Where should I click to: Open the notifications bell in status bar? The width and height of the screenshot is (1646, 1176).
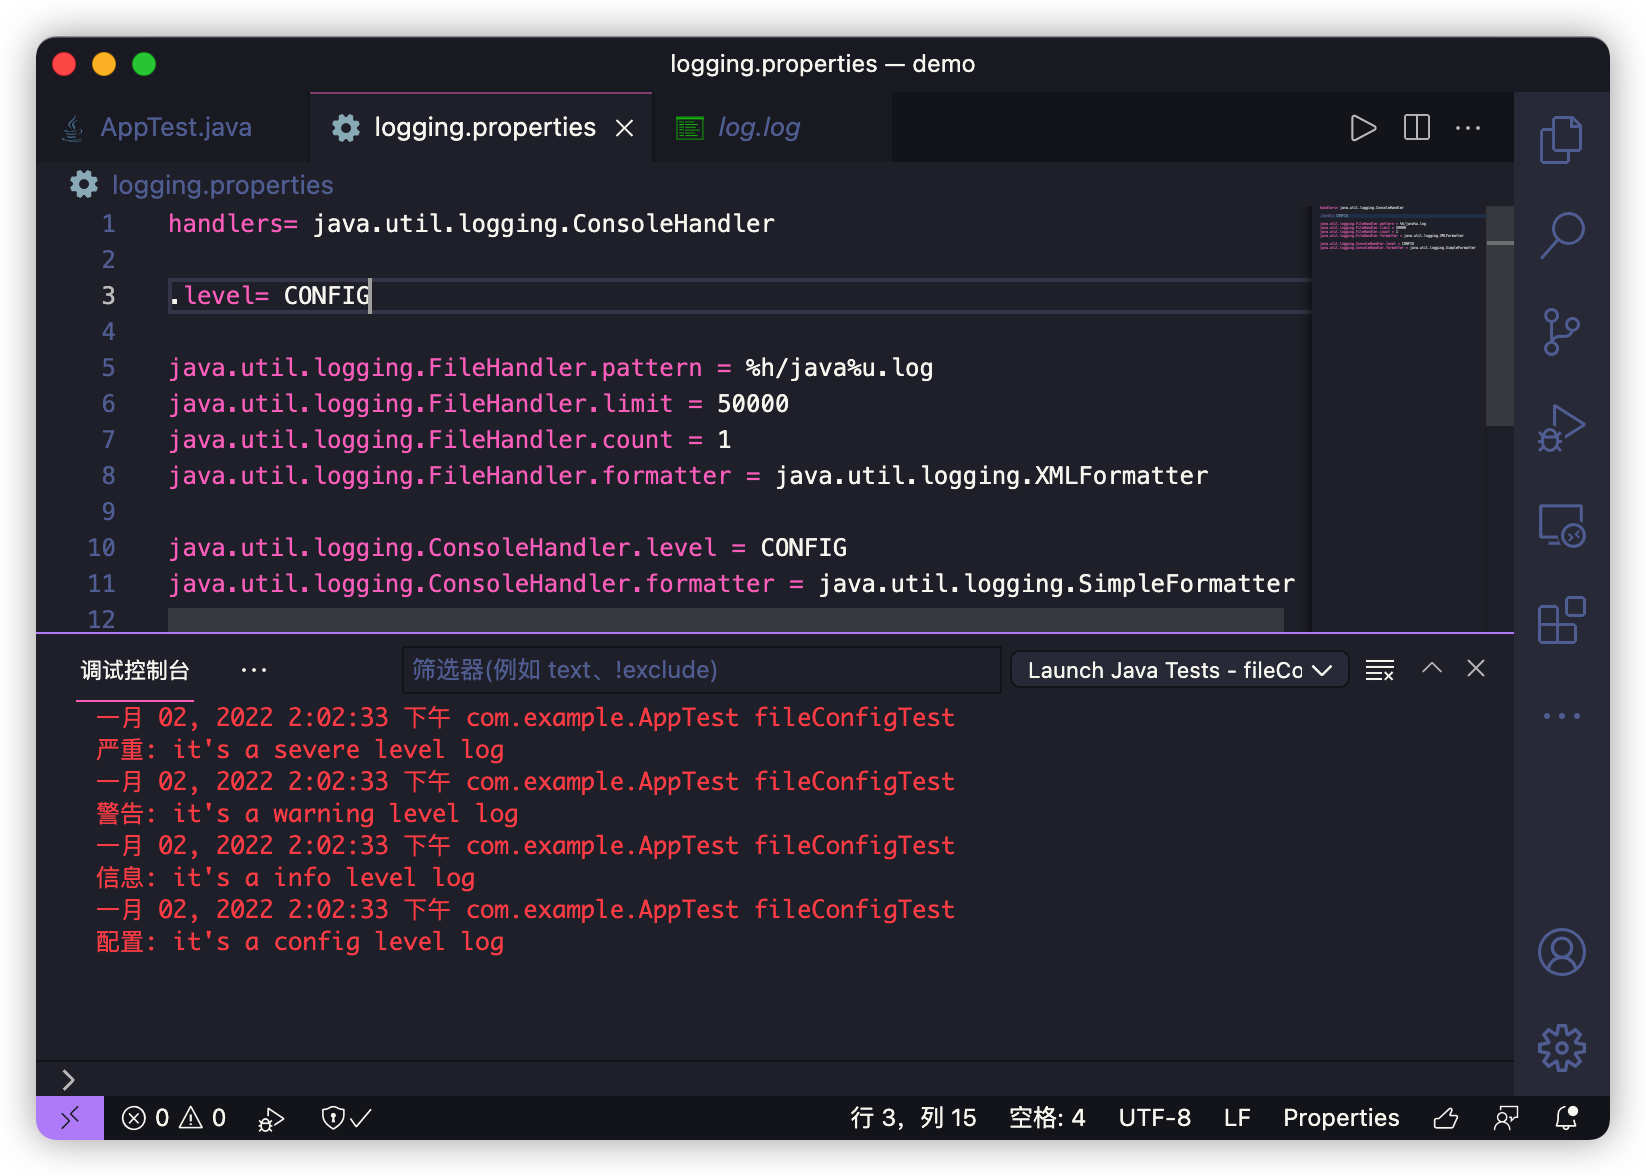(x=1566, y=1118)
